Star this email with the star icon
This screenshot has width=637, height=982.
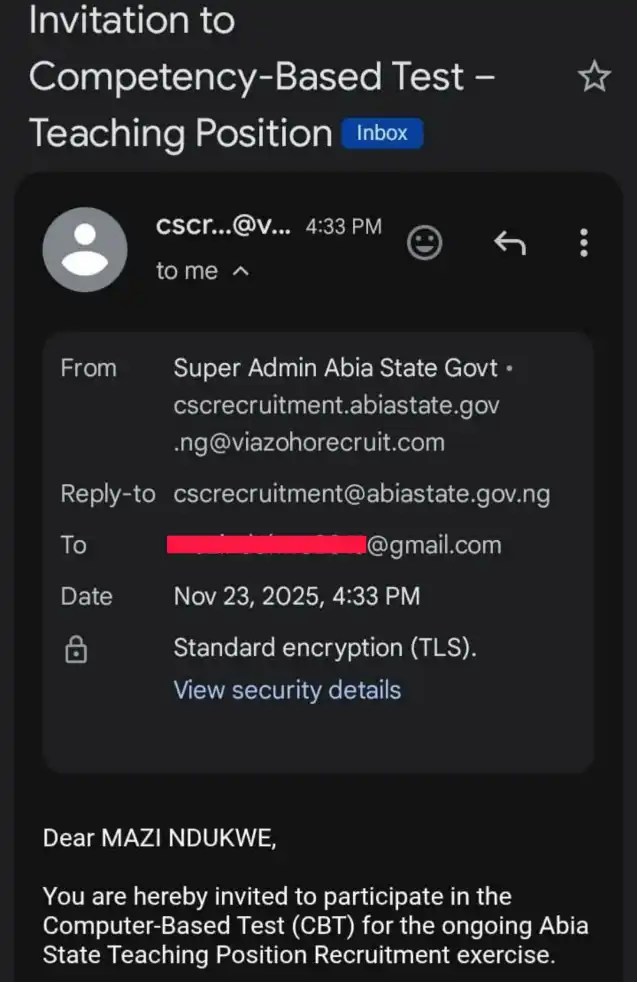click(595, 77)
